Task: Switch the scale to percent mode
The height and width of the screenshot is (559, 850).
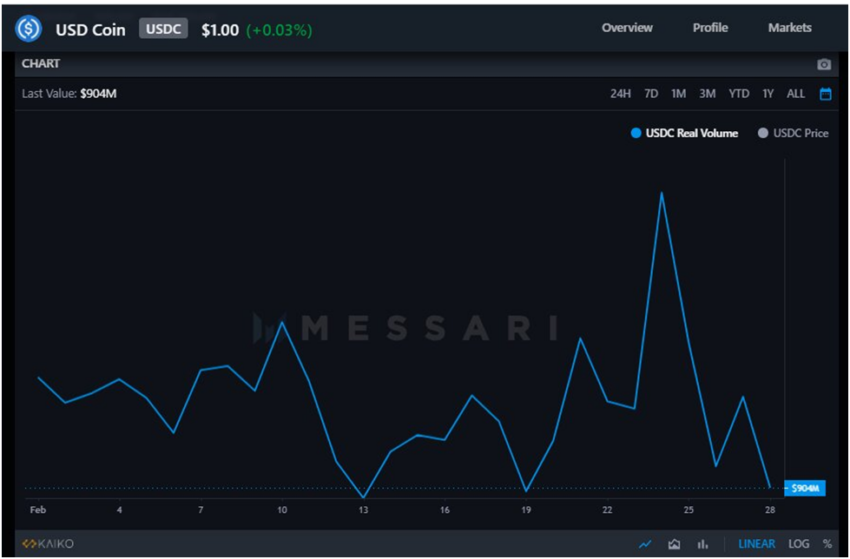Action: point(827,544)
